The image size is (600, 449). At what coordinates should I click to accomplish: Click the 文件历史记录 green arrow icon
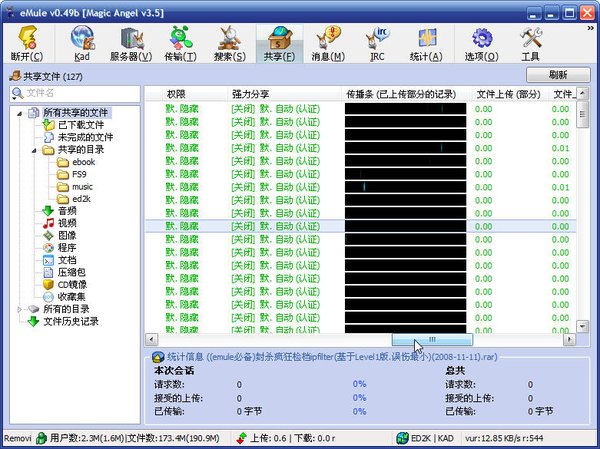(34, 322)
